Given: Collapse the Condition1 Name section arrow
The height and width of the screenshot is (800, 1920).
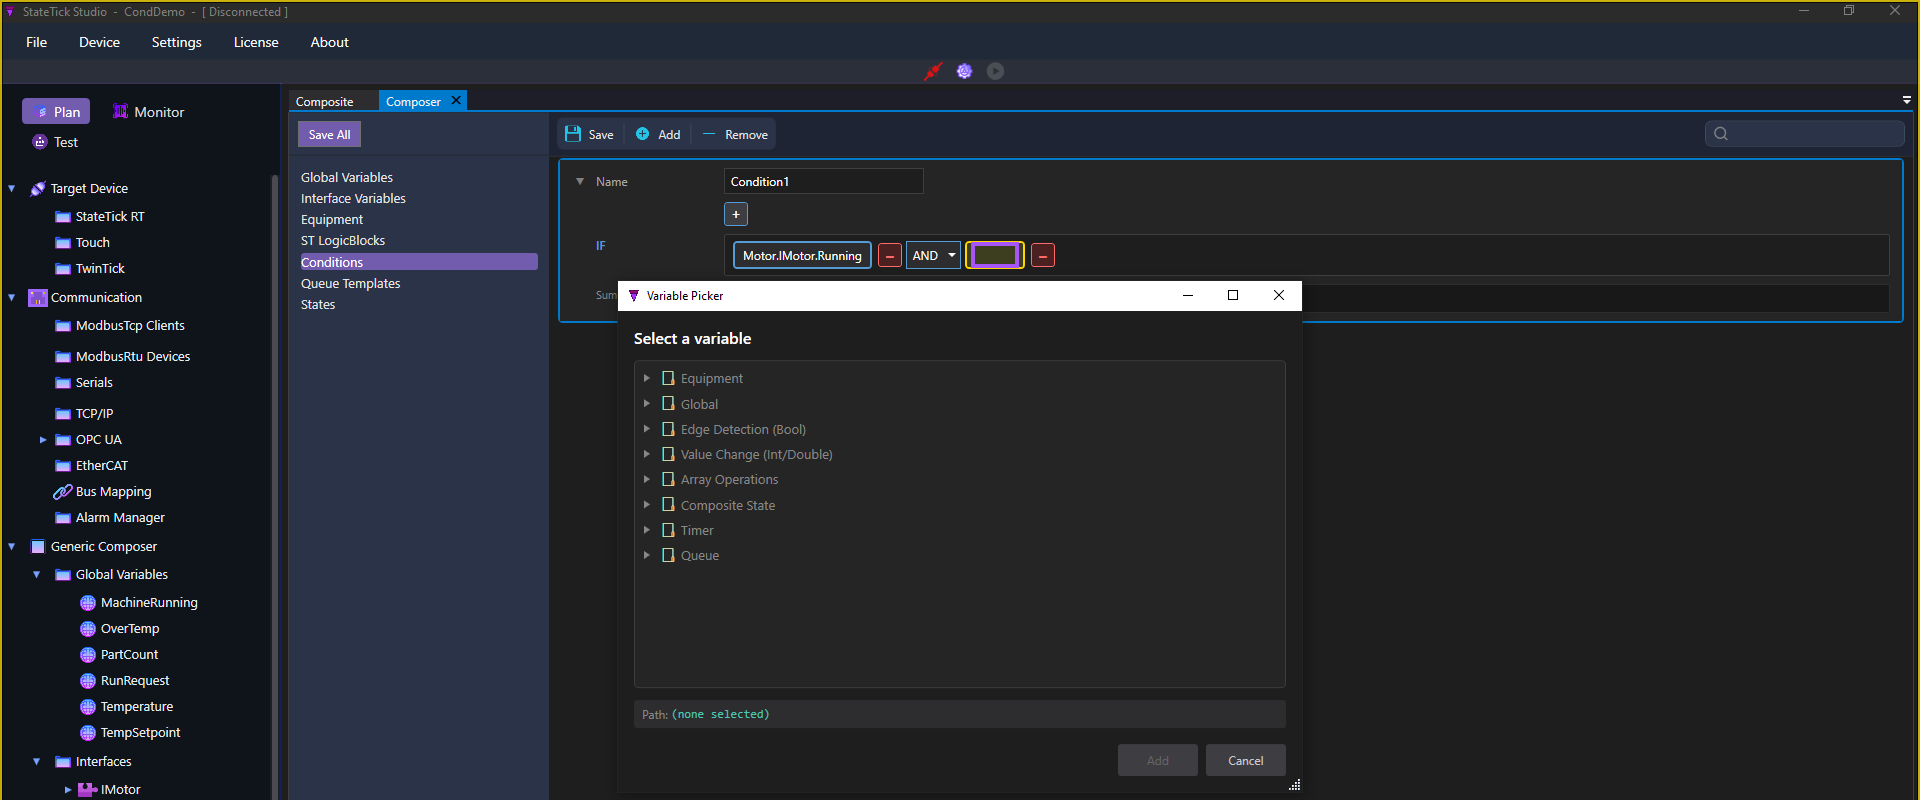Looking at the screenshot, I should (580, 182).
